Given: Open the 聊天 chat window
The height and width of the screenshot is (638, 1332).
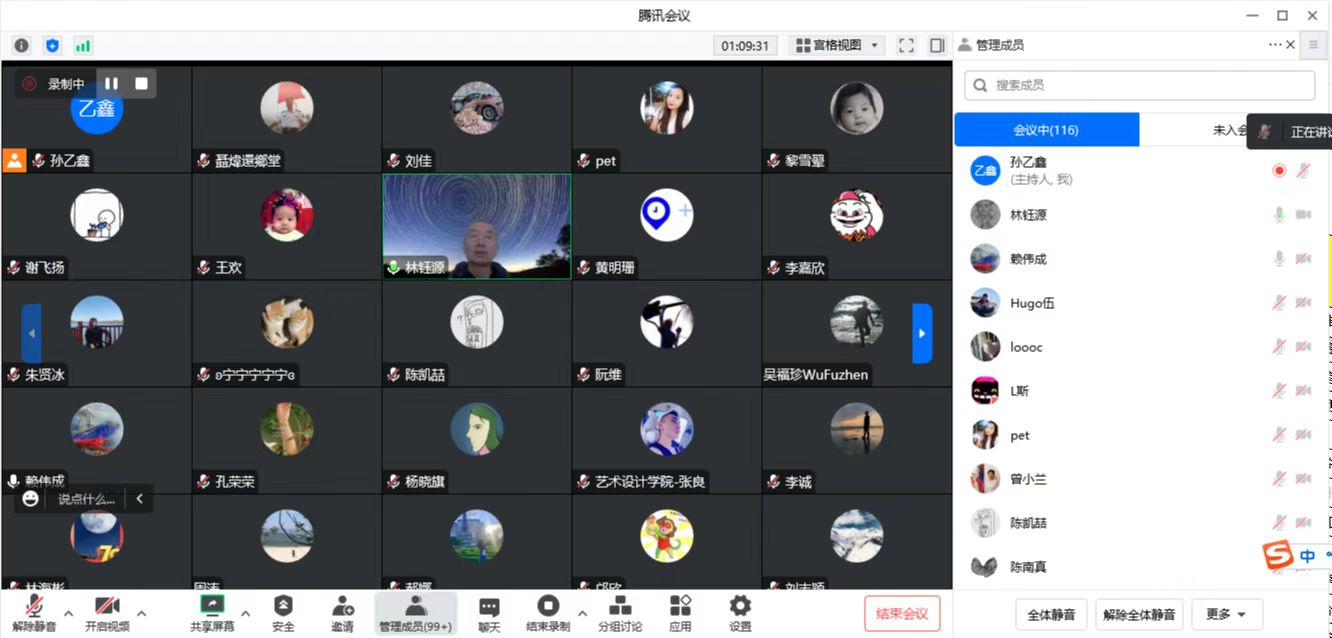Looking at the screenshot, I should coord(488,612).
